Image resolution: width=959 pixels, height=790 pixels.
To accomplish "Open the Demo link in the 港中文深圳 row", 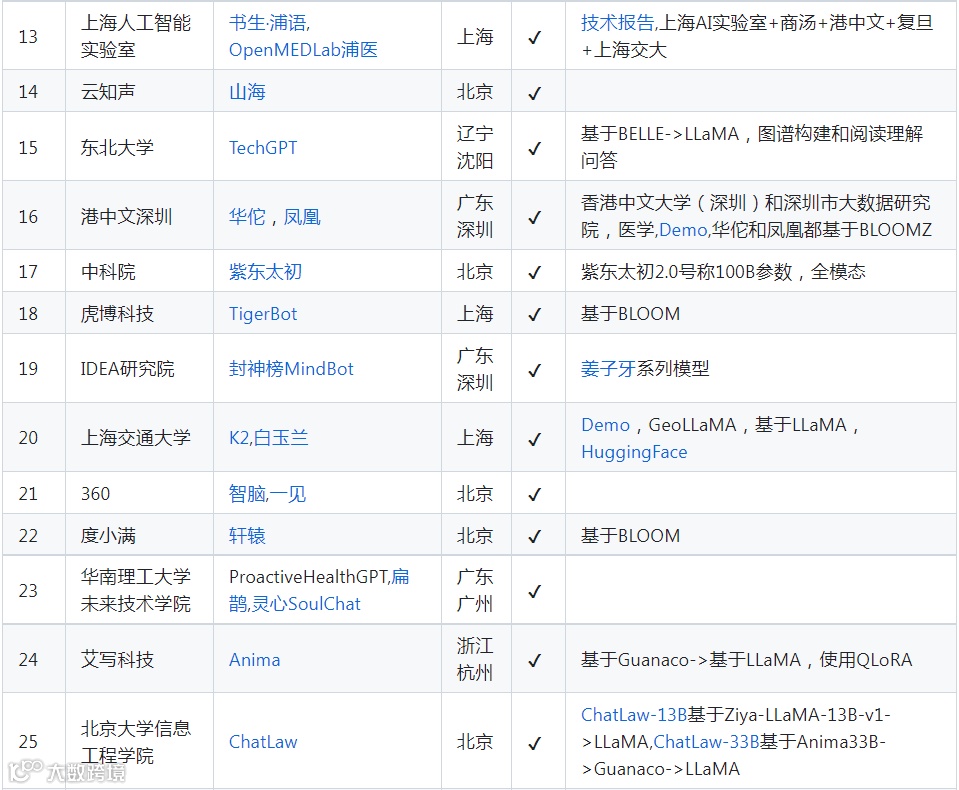I will (683, 230).
